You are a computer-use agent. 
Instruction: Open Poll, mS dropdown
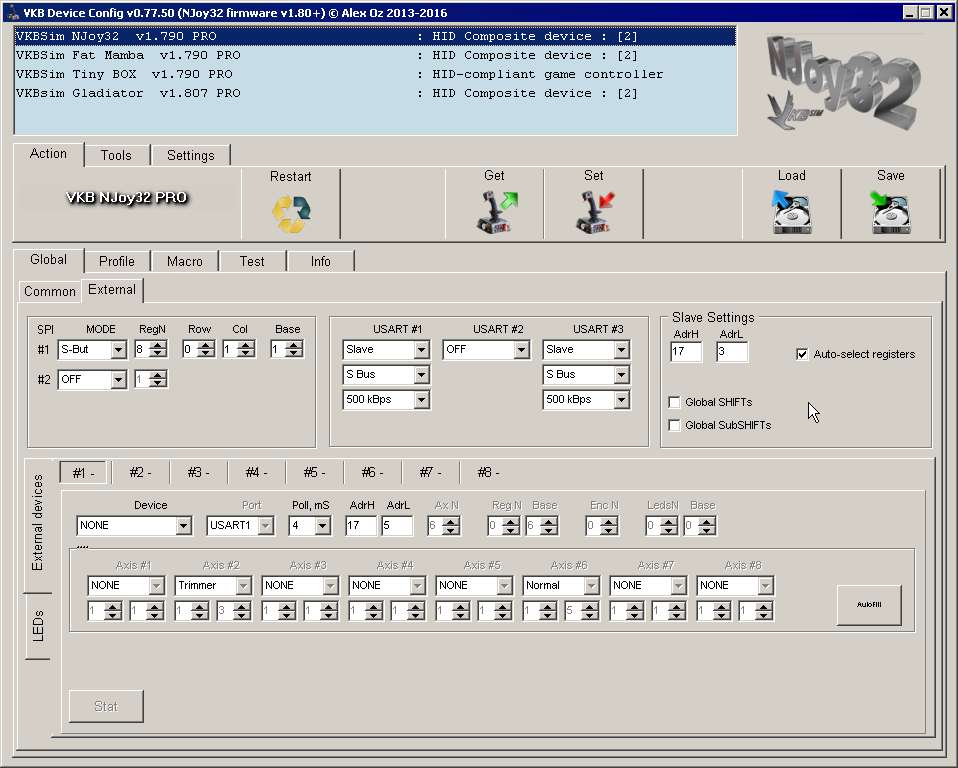(310, 525)
